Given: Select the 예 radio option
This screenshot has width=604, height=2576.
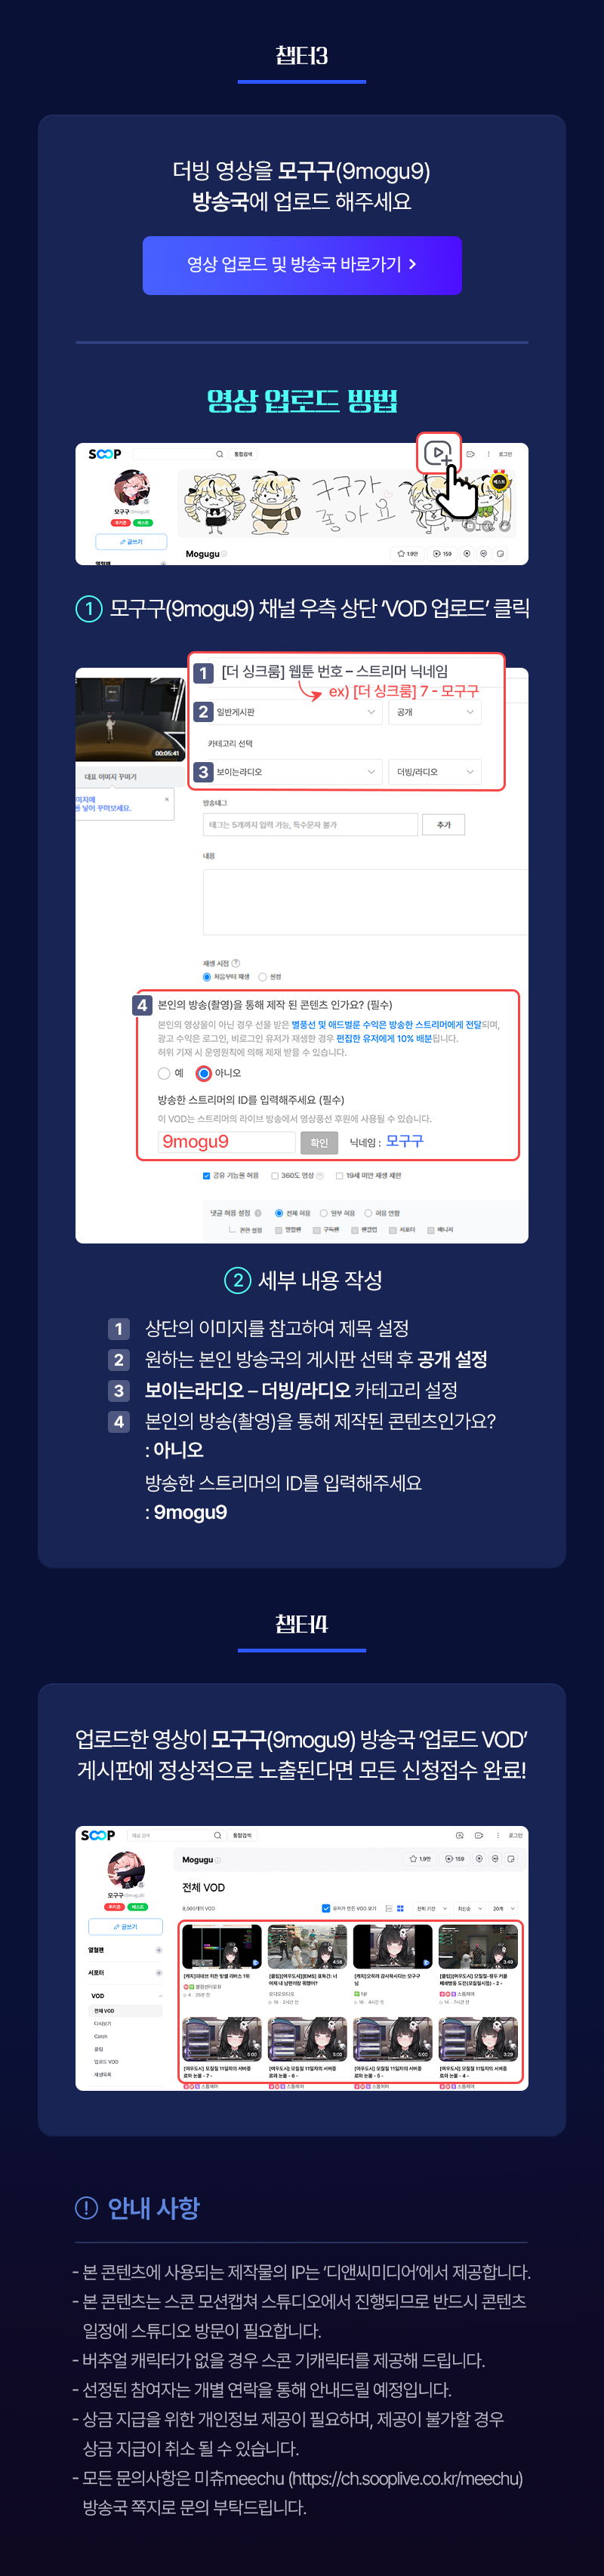Looking at the screenshot, I should point(164,1073).
